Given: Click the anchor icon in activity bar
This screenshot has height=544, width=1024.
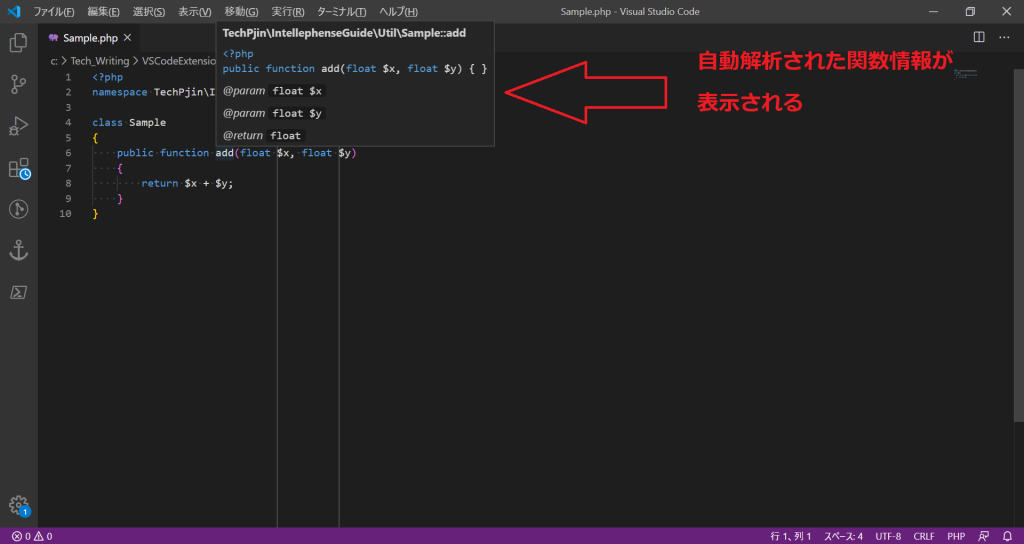Looking at the screenshot, I should tap(18, 251).
